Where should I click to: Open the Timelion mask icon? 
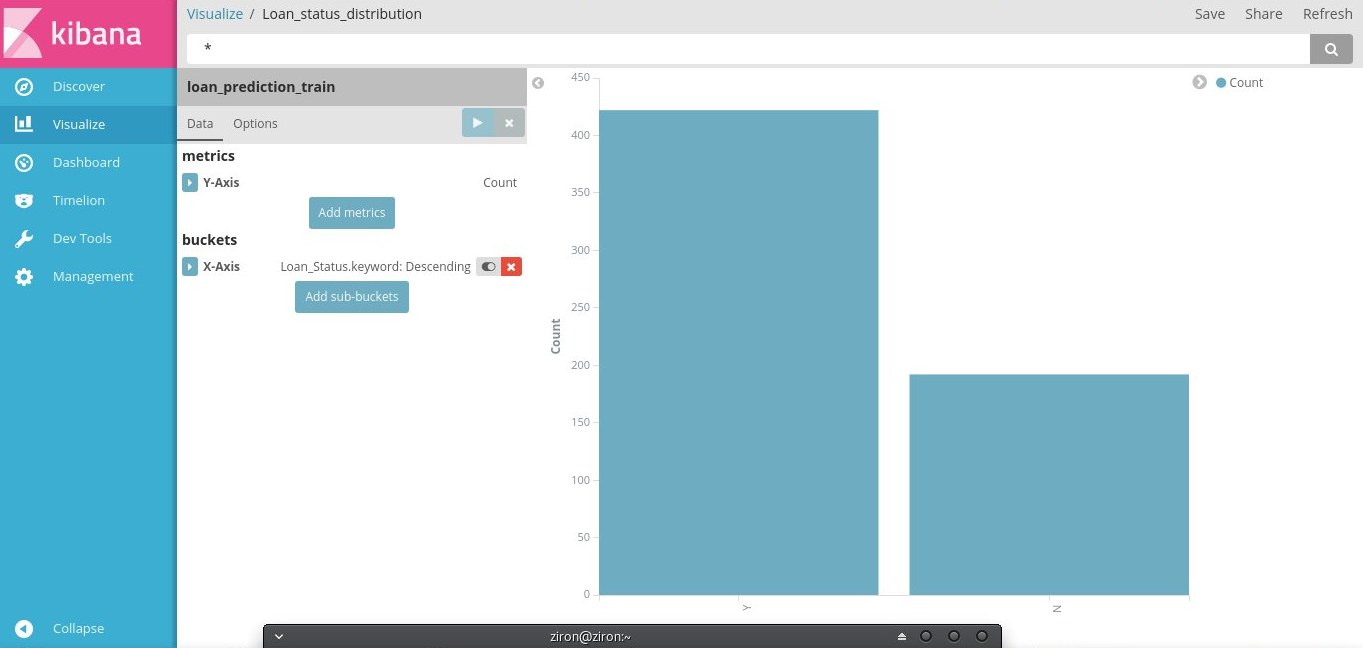(x=24, y=201)
